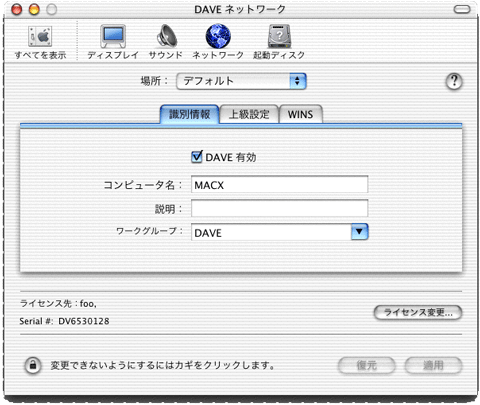Click the padlock icon to prevent changes
The width and height of the screenshot is (480, 405).
point(33,365)
